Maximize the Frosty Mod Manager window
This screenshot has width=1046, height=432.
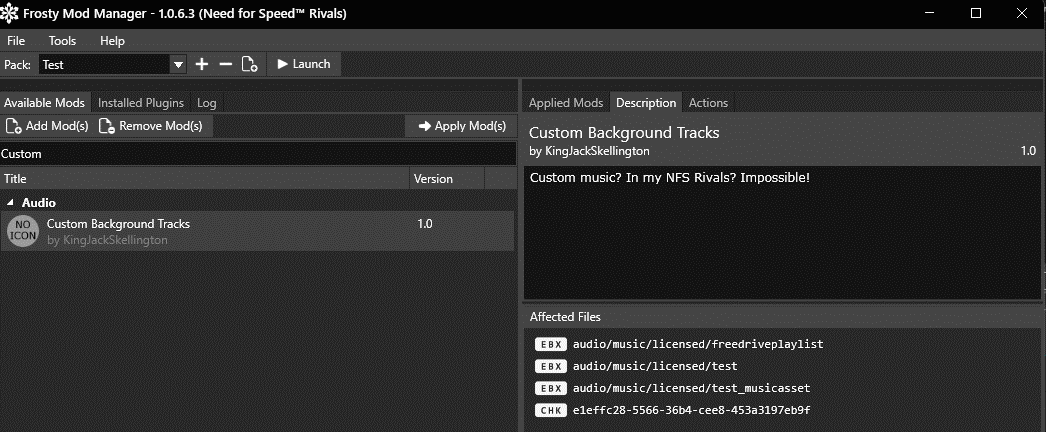[x=976, y=13]
